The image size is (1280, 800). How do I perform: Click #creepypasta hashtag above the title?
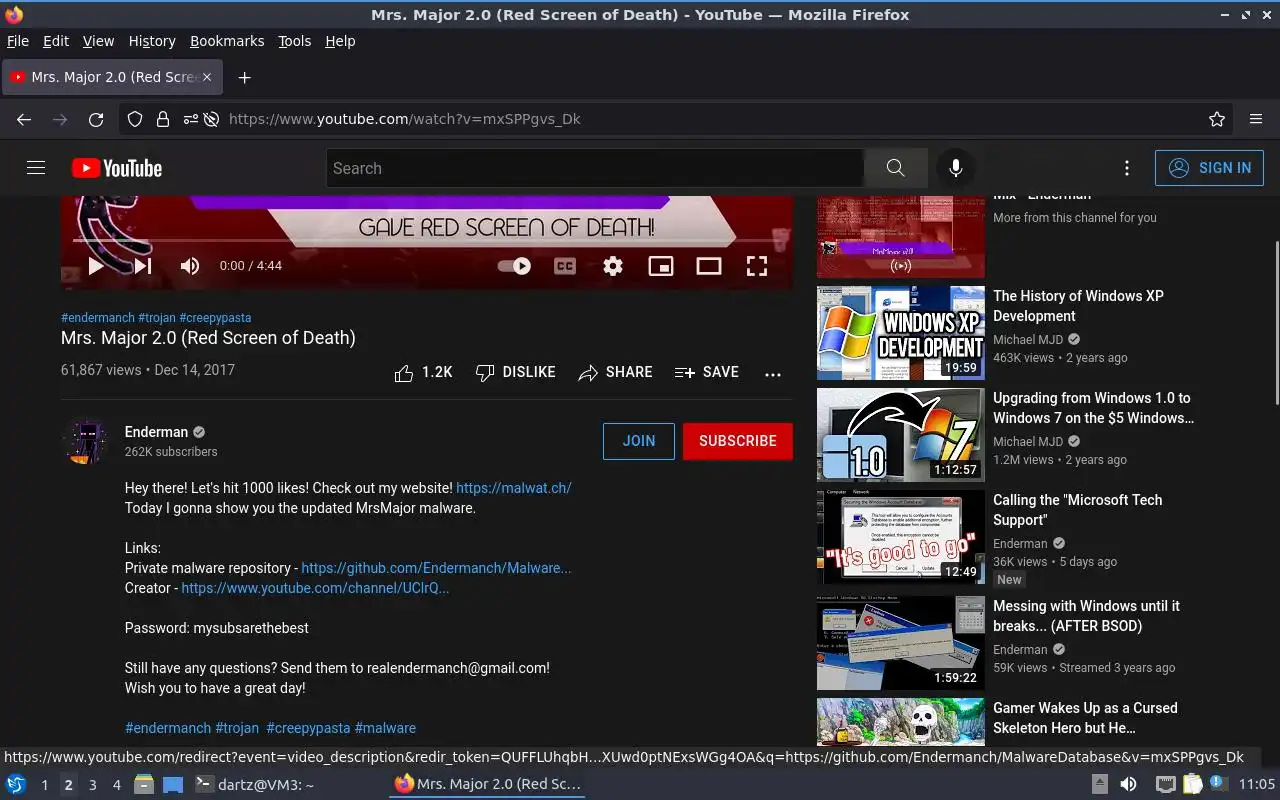215,318
